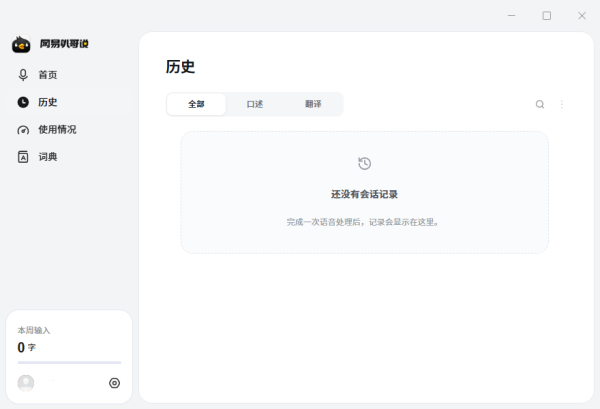Click the 网易叭哥说 bird logo icon
This screenshot has width=600, height=409.
[21, 44]
